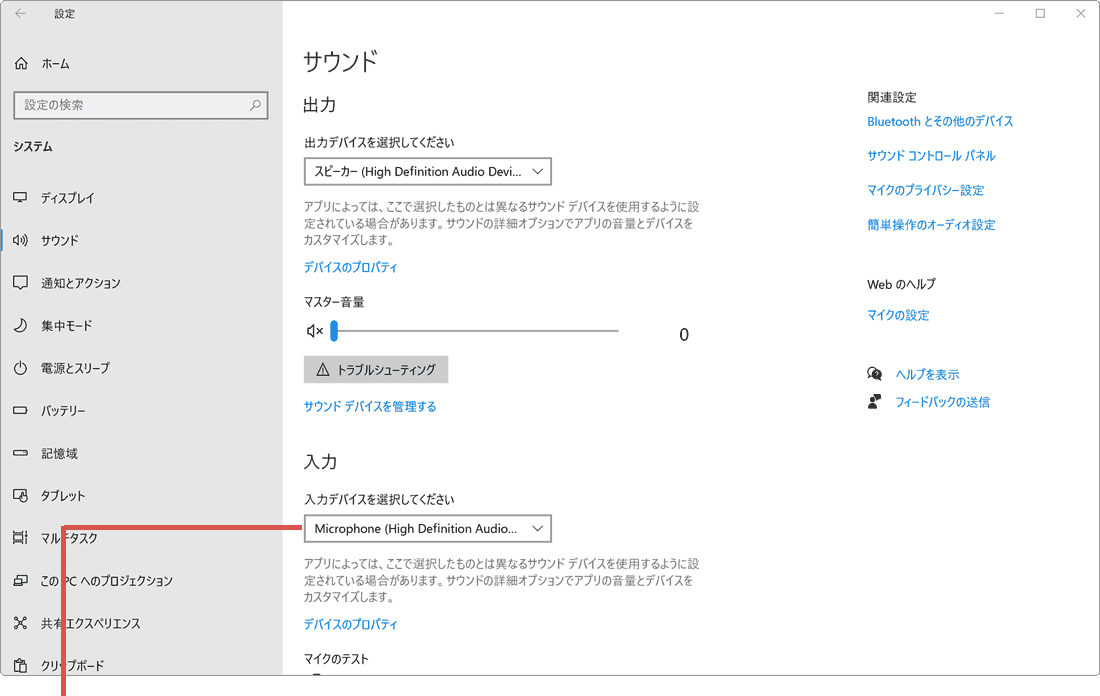Click the Sound speaker icon in the sidebar
1100x696 pixels.
(x=20, y=240)
